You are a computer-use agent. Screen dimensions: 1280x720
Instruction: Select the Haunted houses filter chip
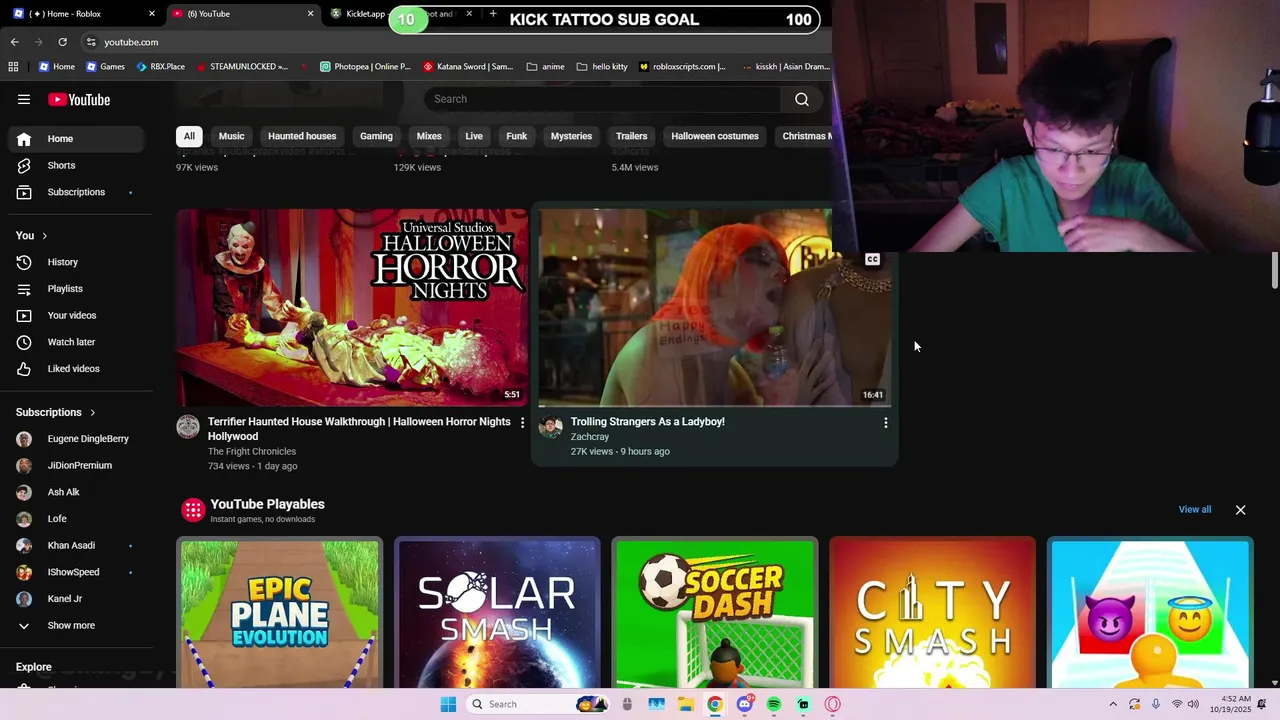click(302, 136)
